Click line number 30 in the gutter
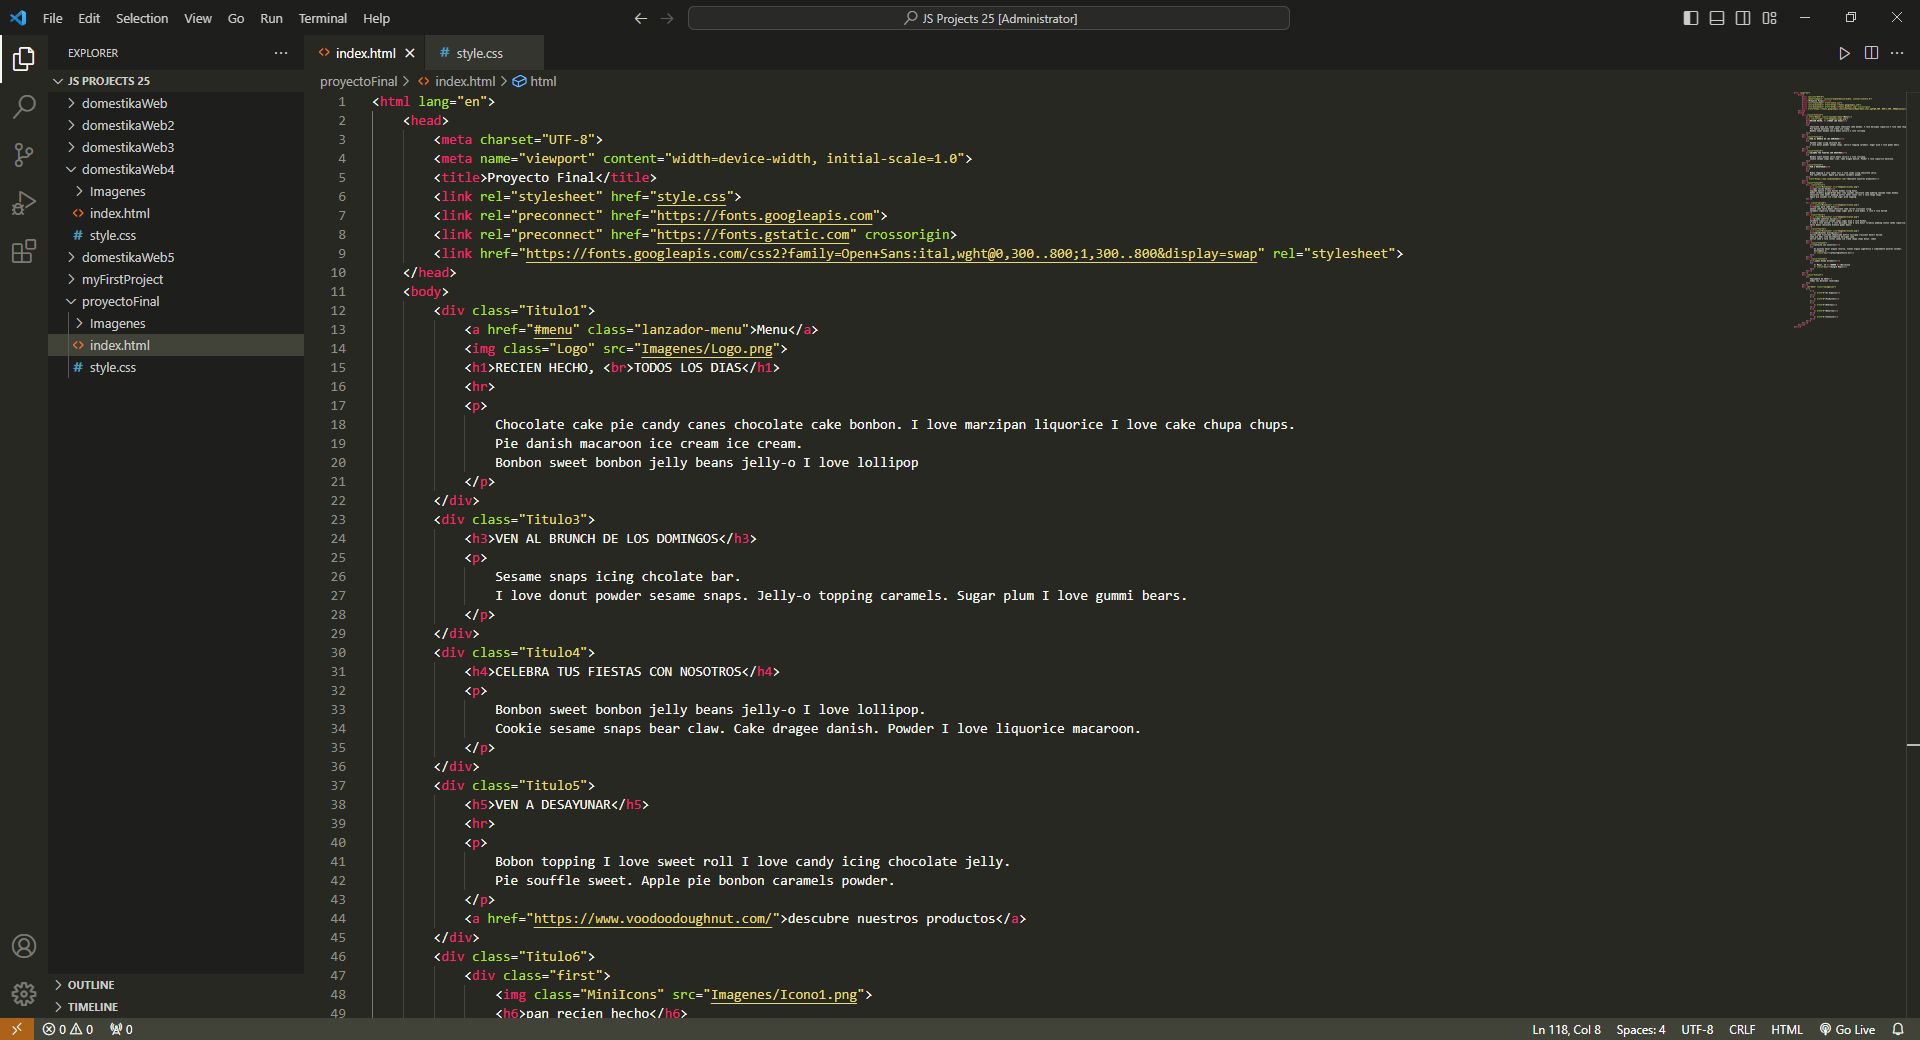The height and width of the screenshot is (1040, 1920). (338, 652)
